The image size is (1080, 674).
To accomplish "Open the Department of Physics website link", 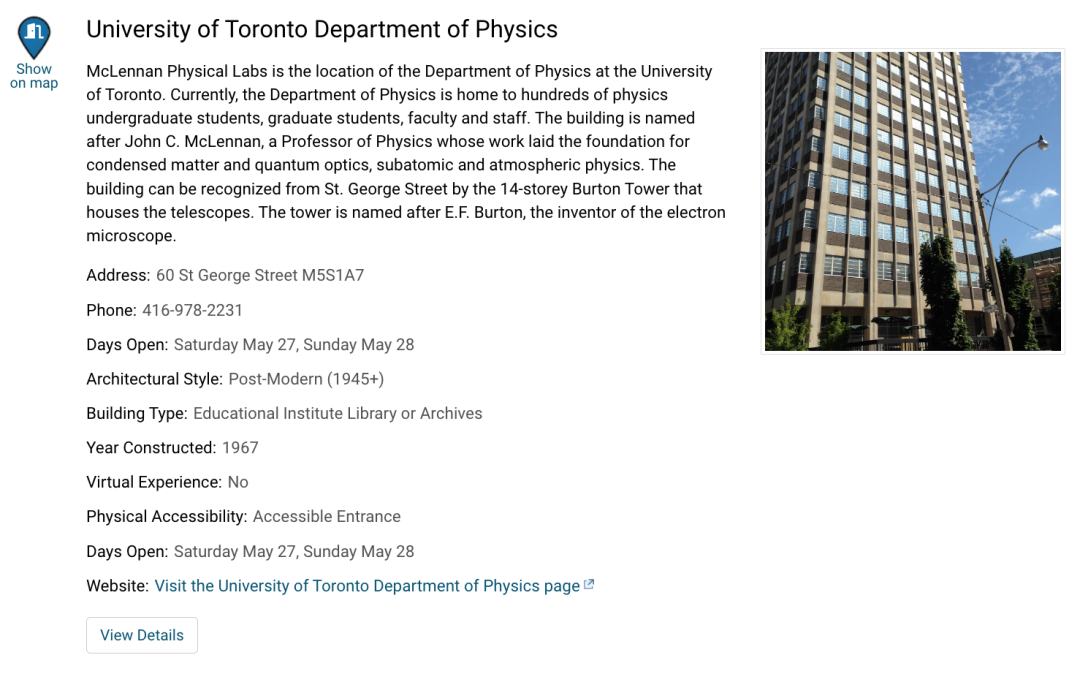I will tap(367, 586).
